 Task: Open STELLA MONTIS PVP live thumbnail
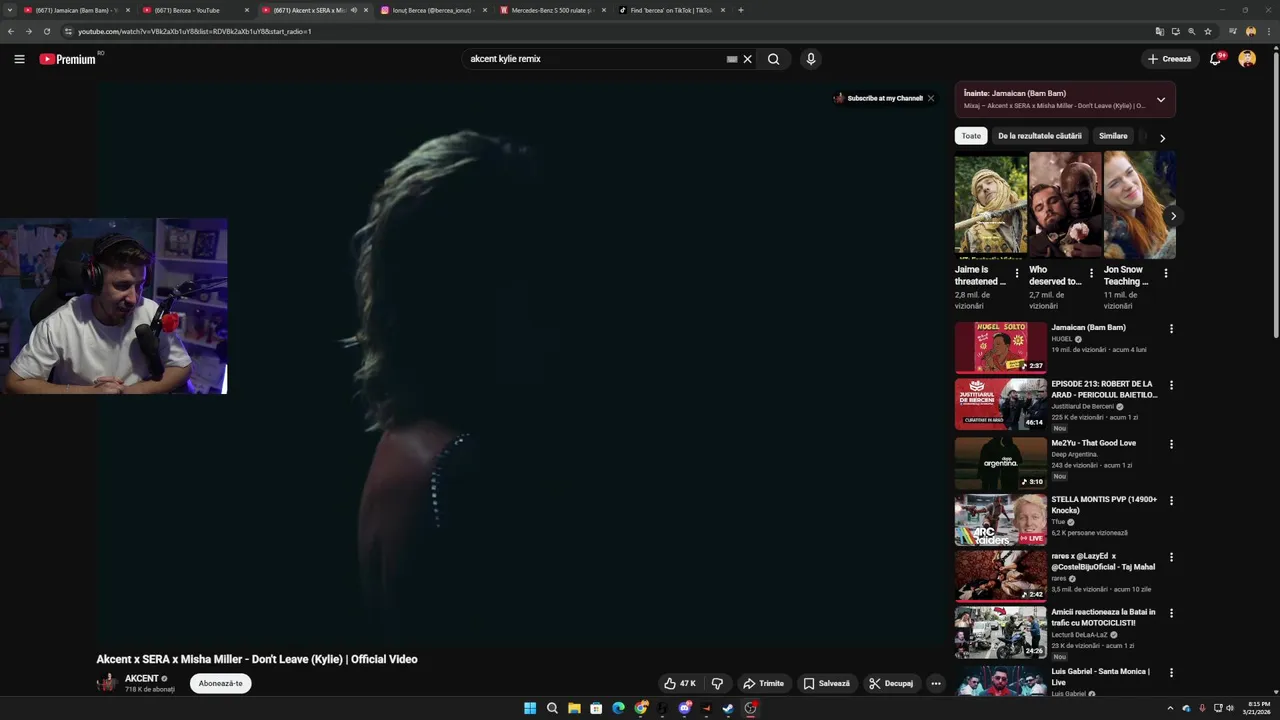click(1001, 519)
